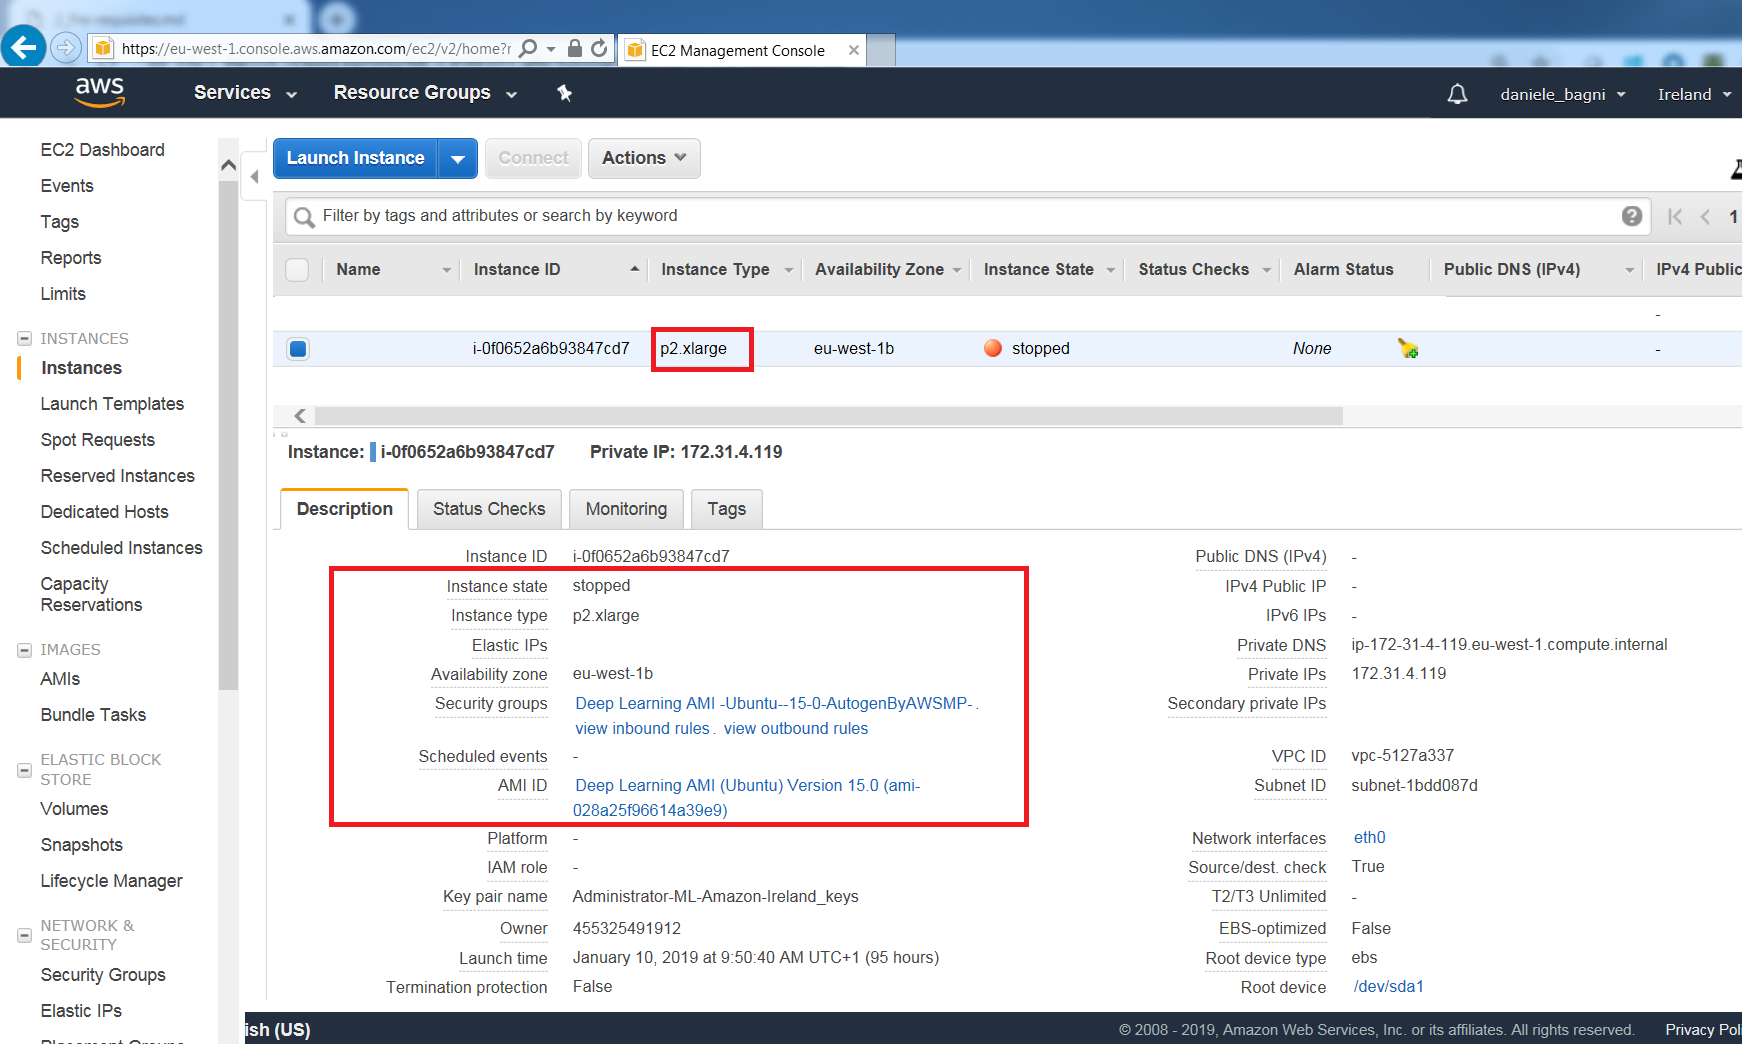Viewport: 1742px width, 1044px height.
Task: Toggle checkbox for instance i-0f0652a6b93847cd7
Action: [298, 349]
